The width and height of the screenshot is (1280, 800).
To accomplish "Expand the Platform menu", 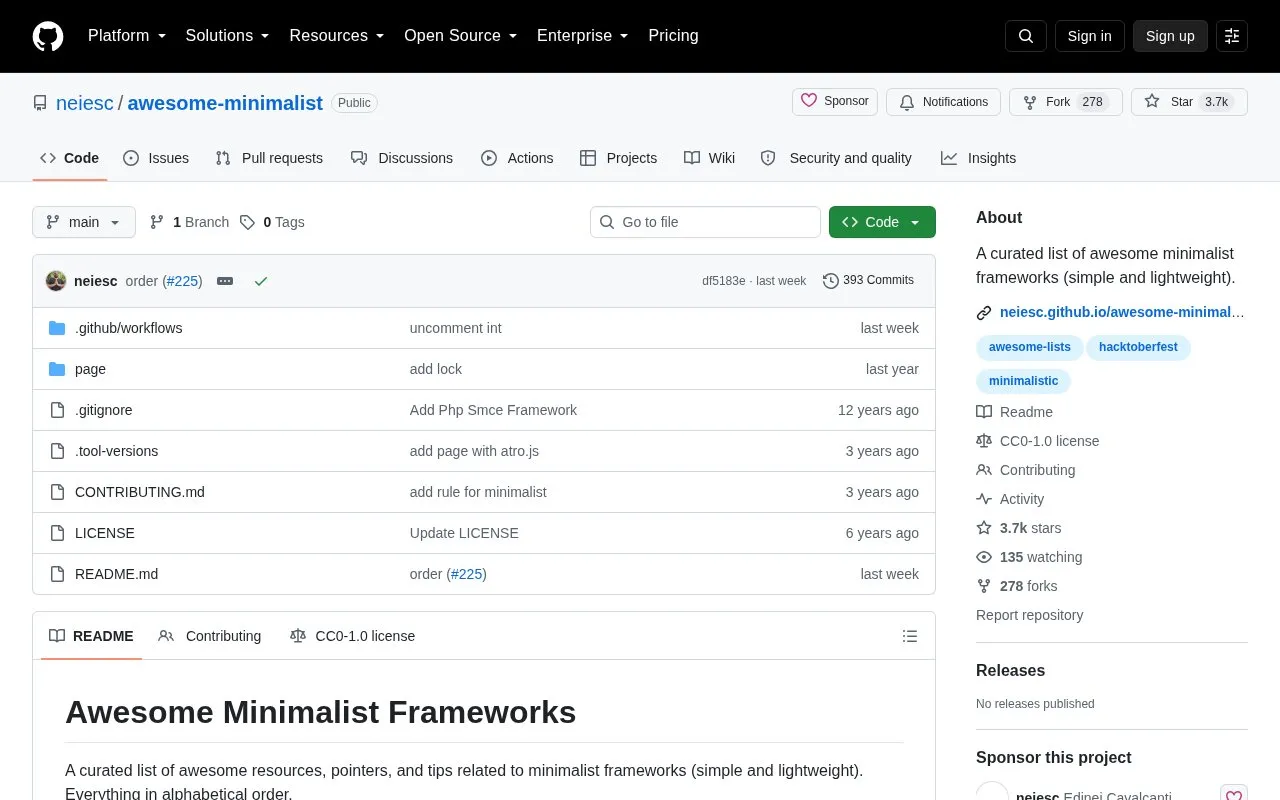I will pos(127,36).
